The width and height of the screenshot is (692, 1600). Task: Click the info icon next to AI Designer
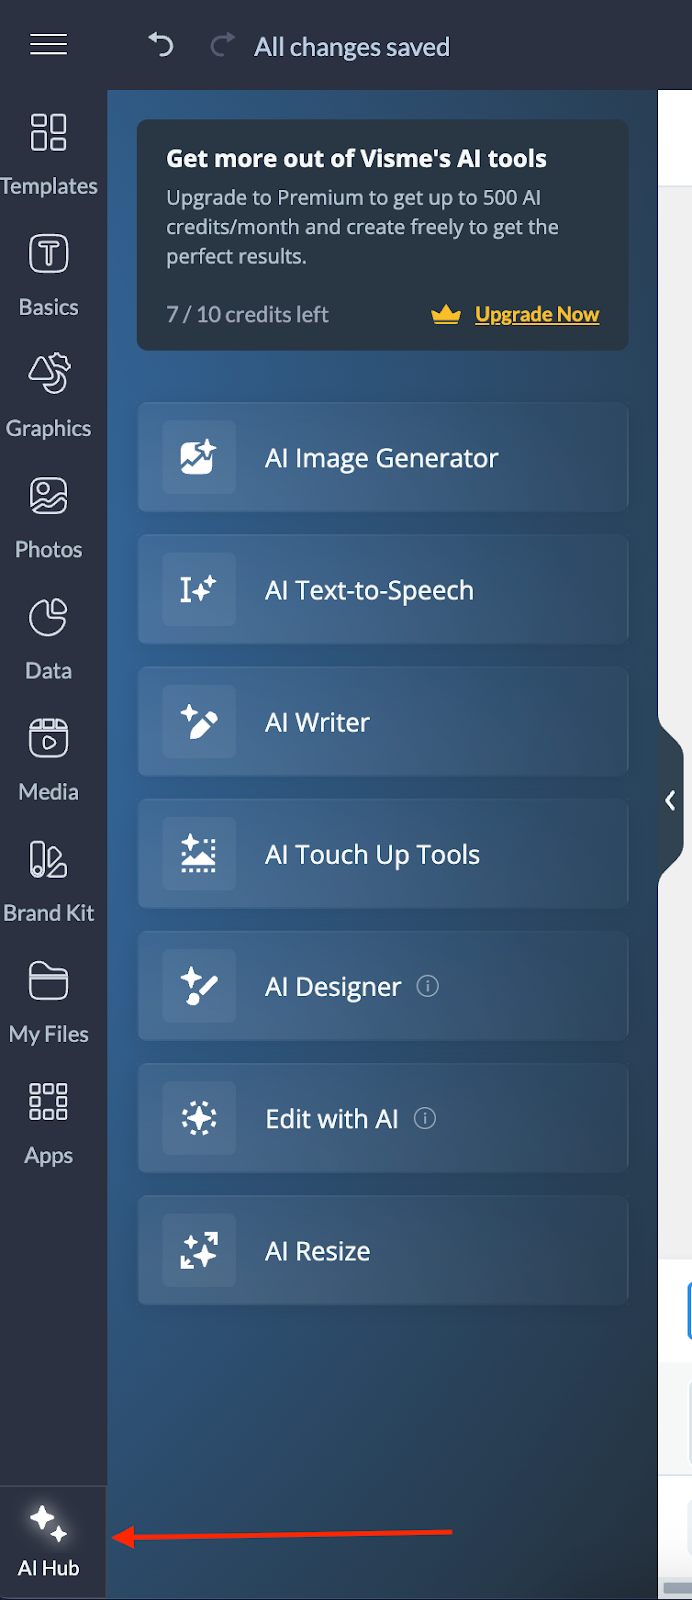point(428,986)
